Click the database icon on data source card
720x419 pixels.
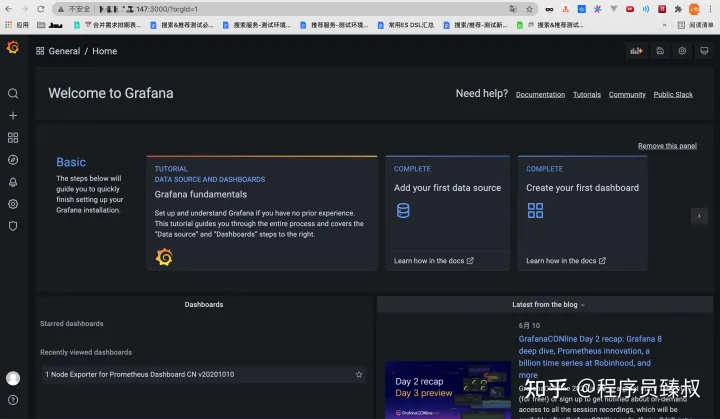click(x=403, y=210)
